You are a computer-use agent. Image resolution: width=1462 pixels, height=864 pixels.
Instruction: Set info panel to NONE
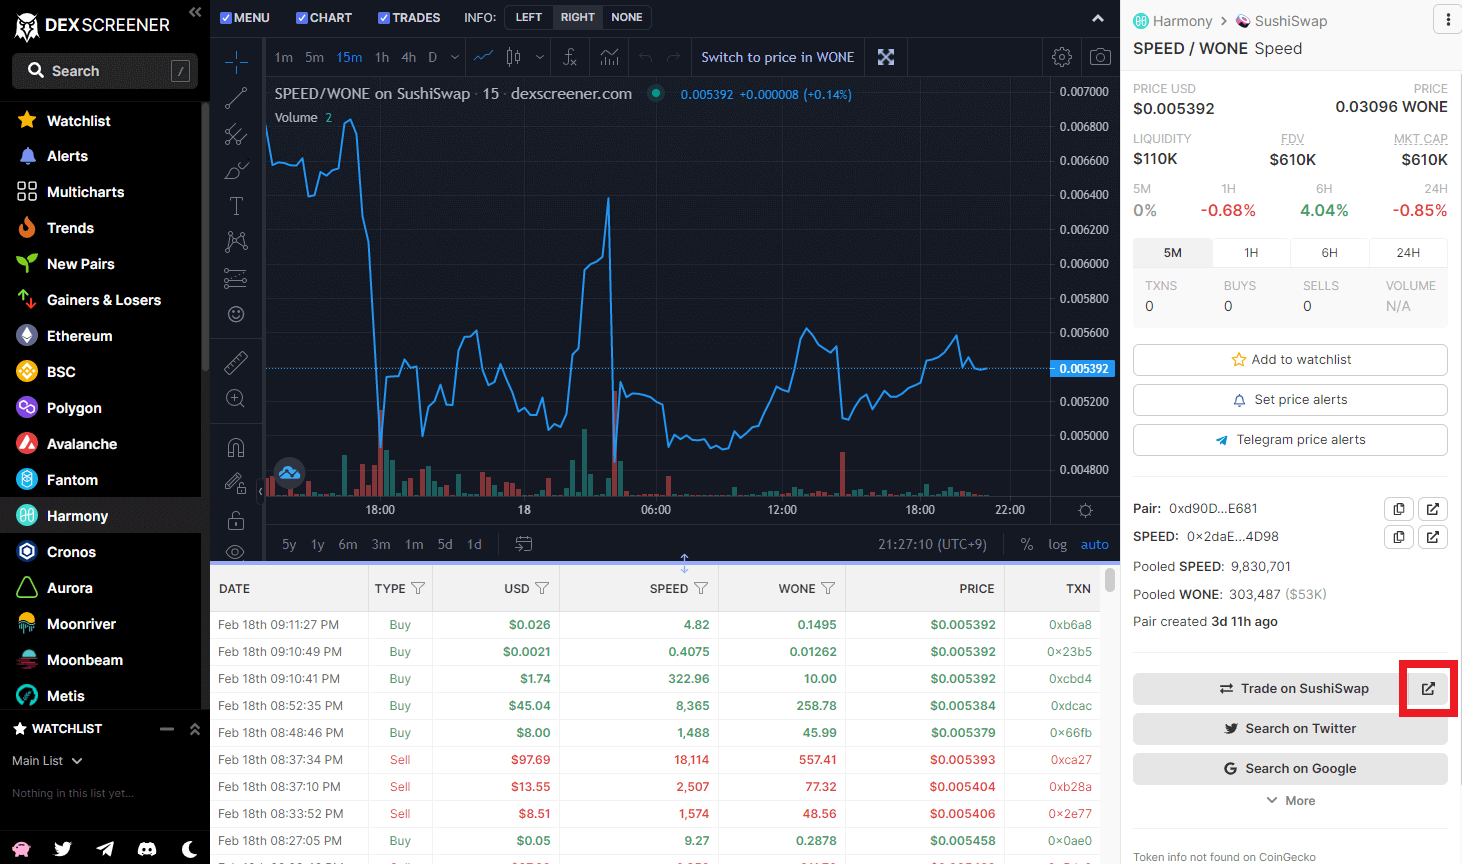coord(627,17)
